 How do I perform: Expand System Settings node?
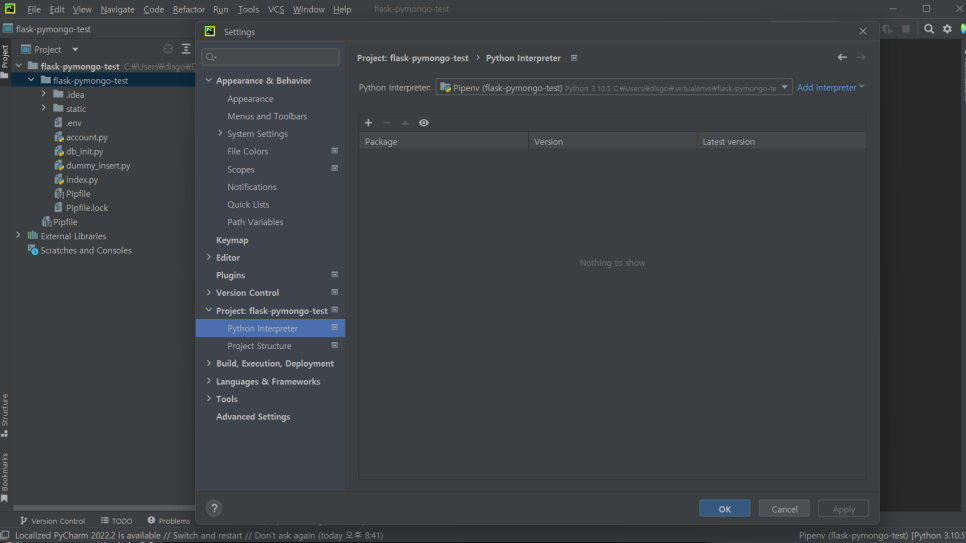[220, 133]
